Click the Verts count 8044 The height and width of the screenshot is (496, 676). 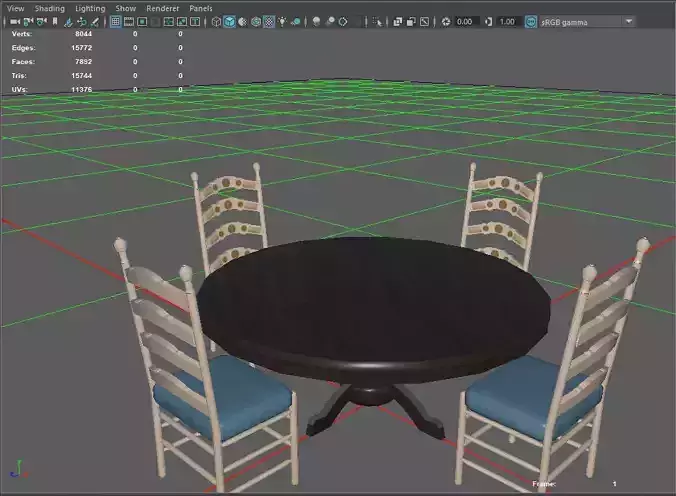coord(83,34)
